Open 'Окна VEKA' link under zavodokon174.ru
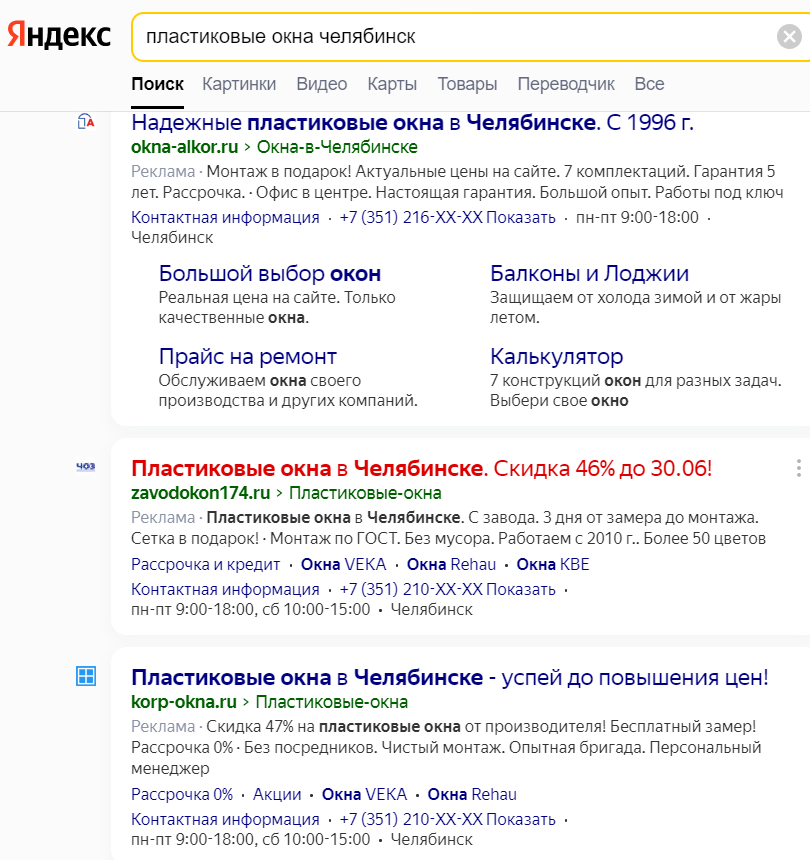The image size is (810, 860). 343,564
